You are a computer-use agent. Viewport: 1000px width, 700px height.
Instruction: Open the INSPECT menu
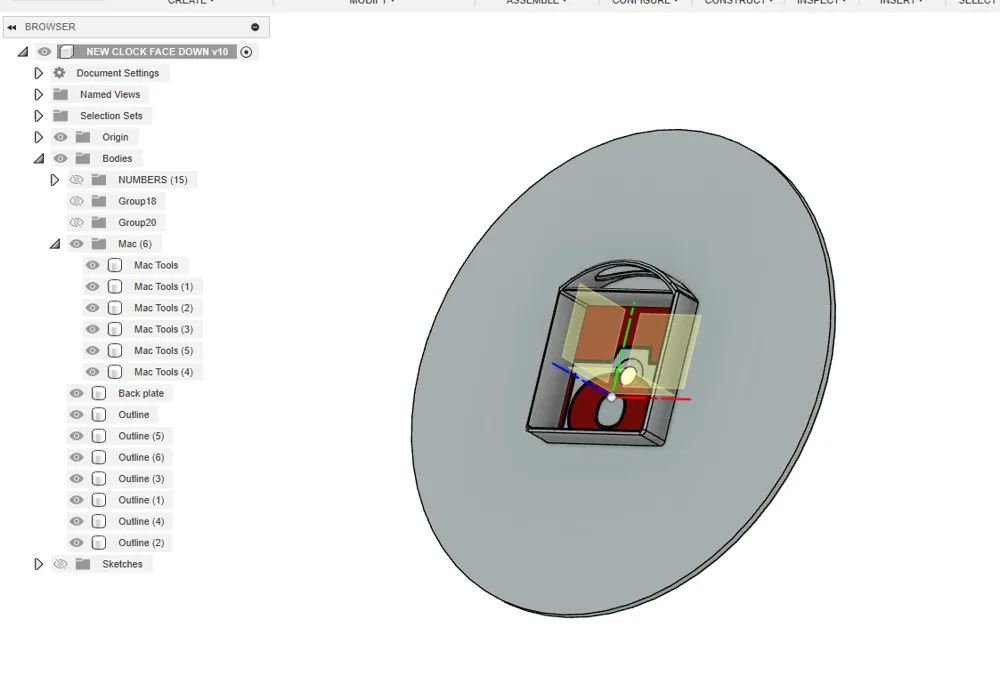[x=820, y=3]
